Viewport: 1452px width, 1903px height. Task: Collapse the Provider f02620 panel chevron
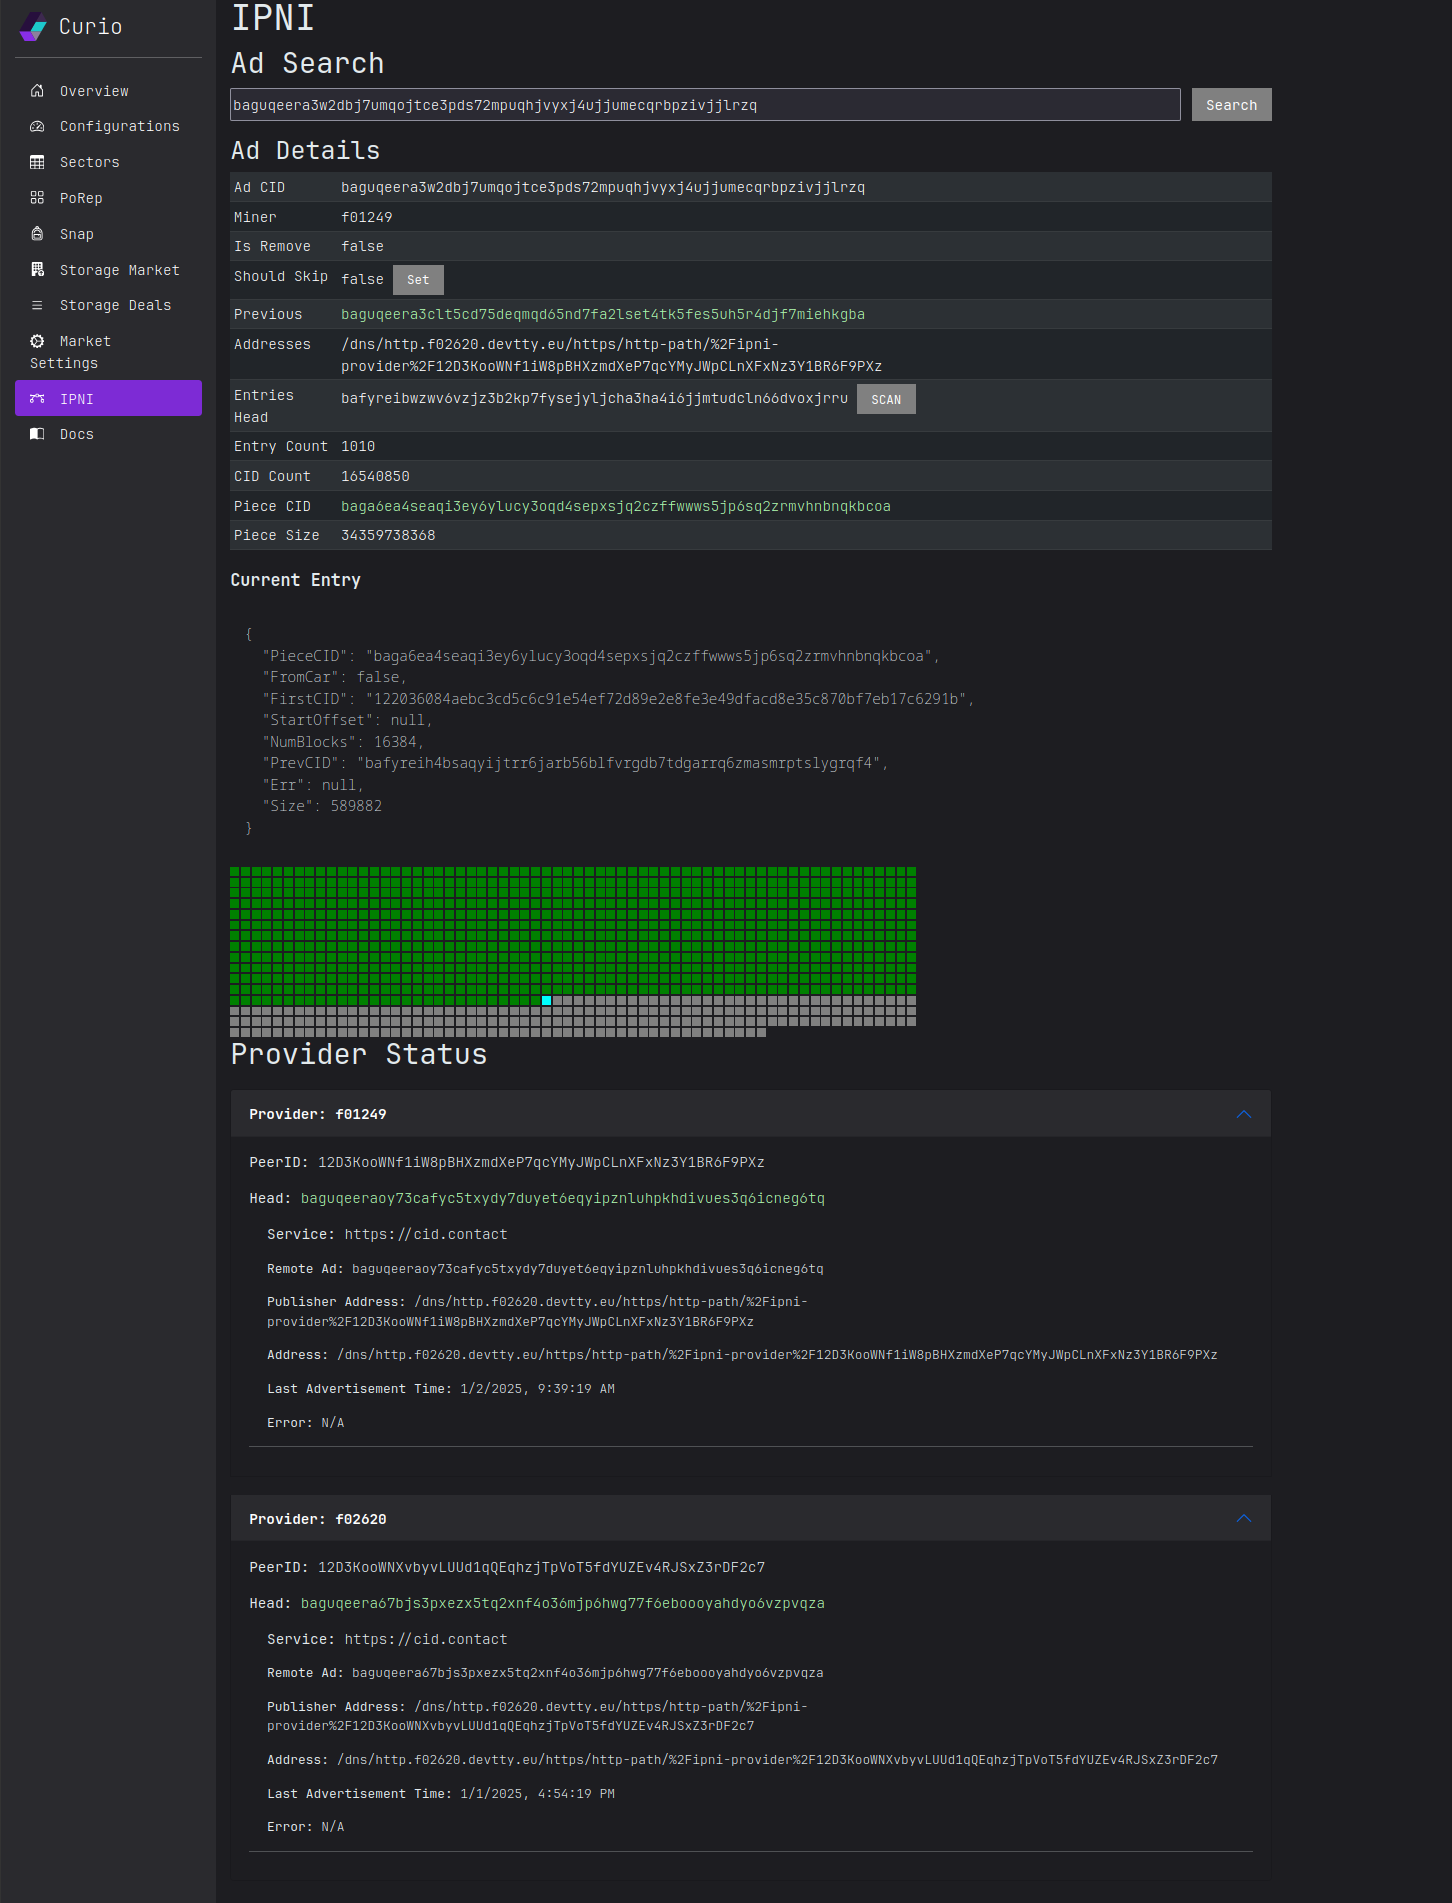tap(1243, 1519)
